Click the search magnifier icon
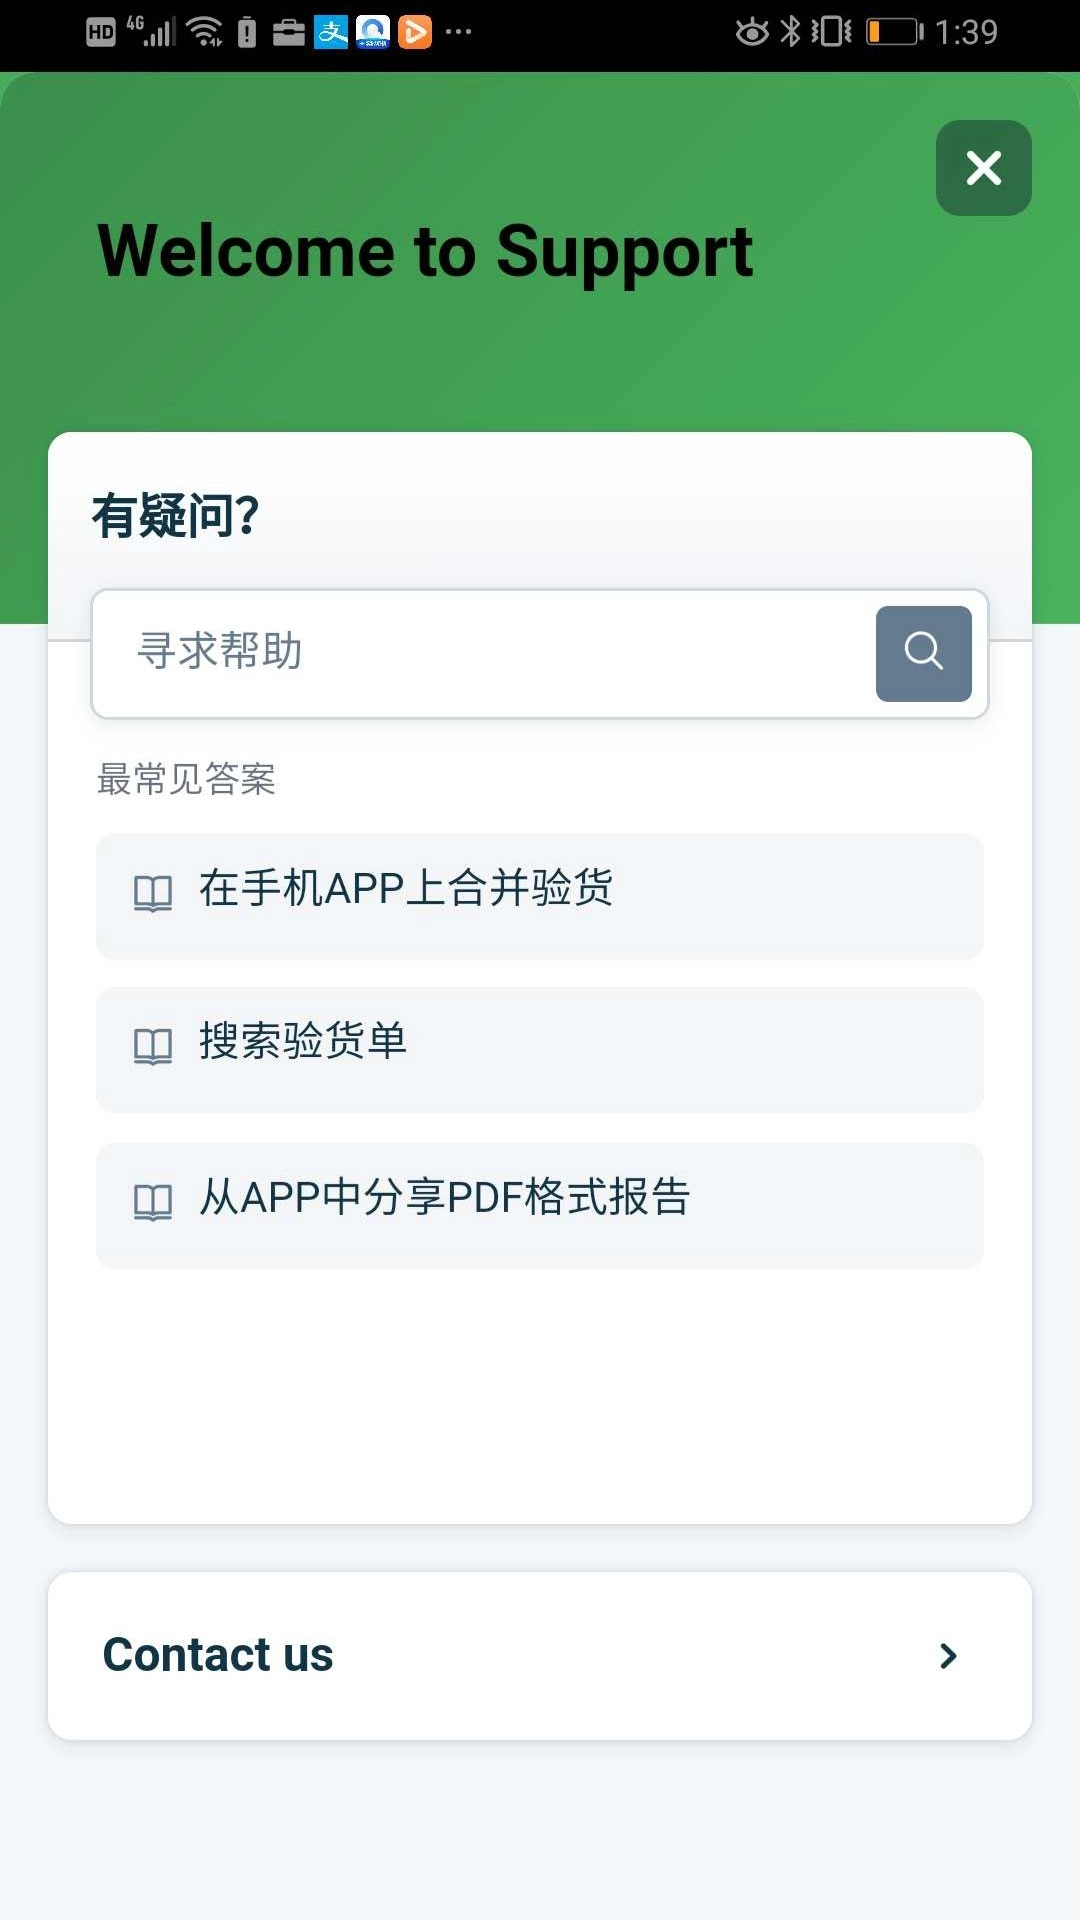This screenshot has width=1080, height=1920. tap(922, 653)
